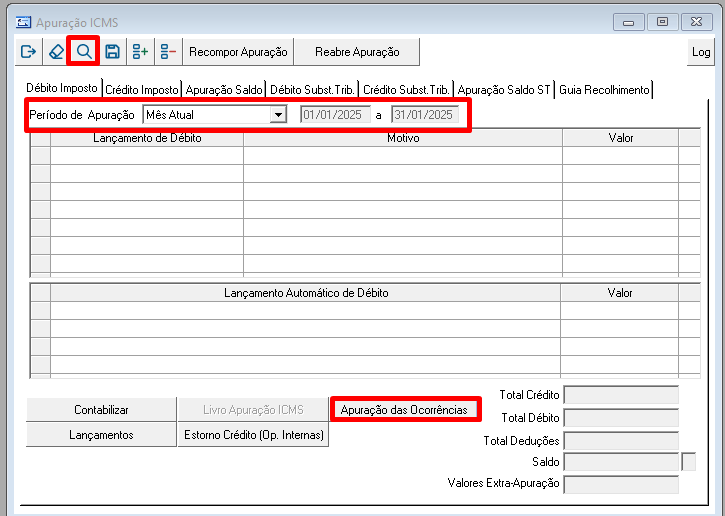Click Estorno Crédito (Op. Internas) button

coord(253,435)
